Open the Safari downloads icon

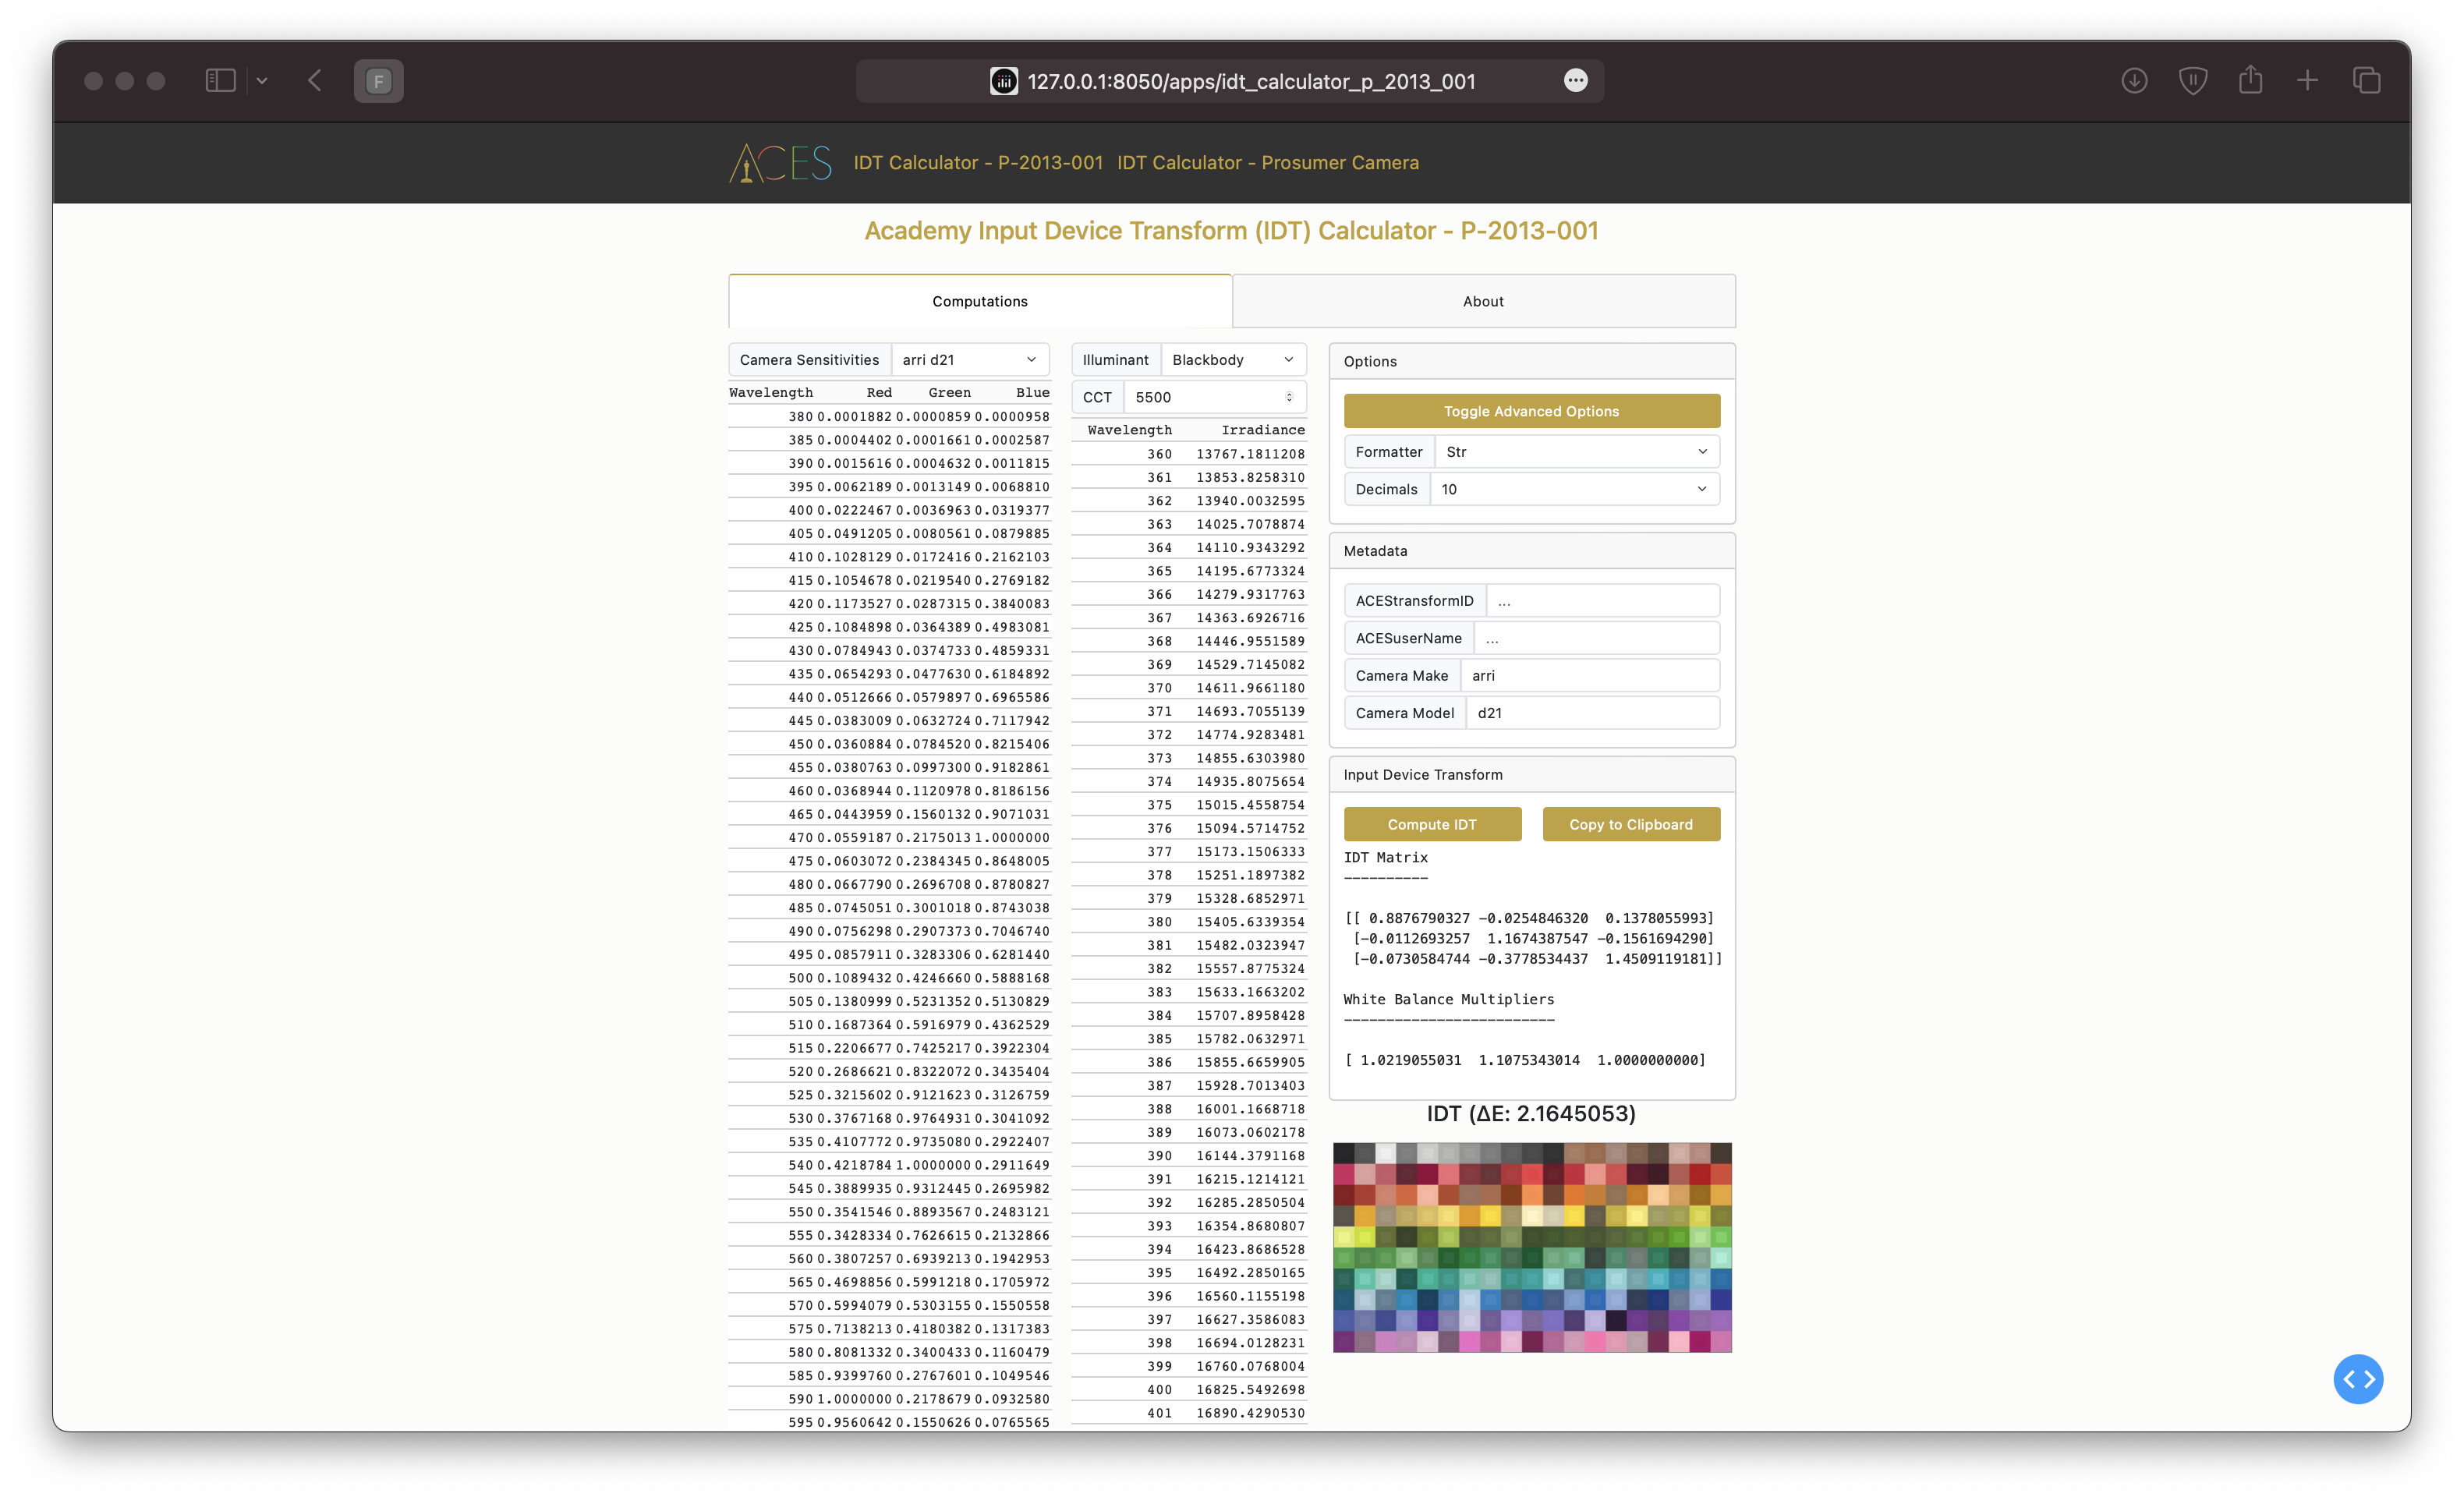2134,81
